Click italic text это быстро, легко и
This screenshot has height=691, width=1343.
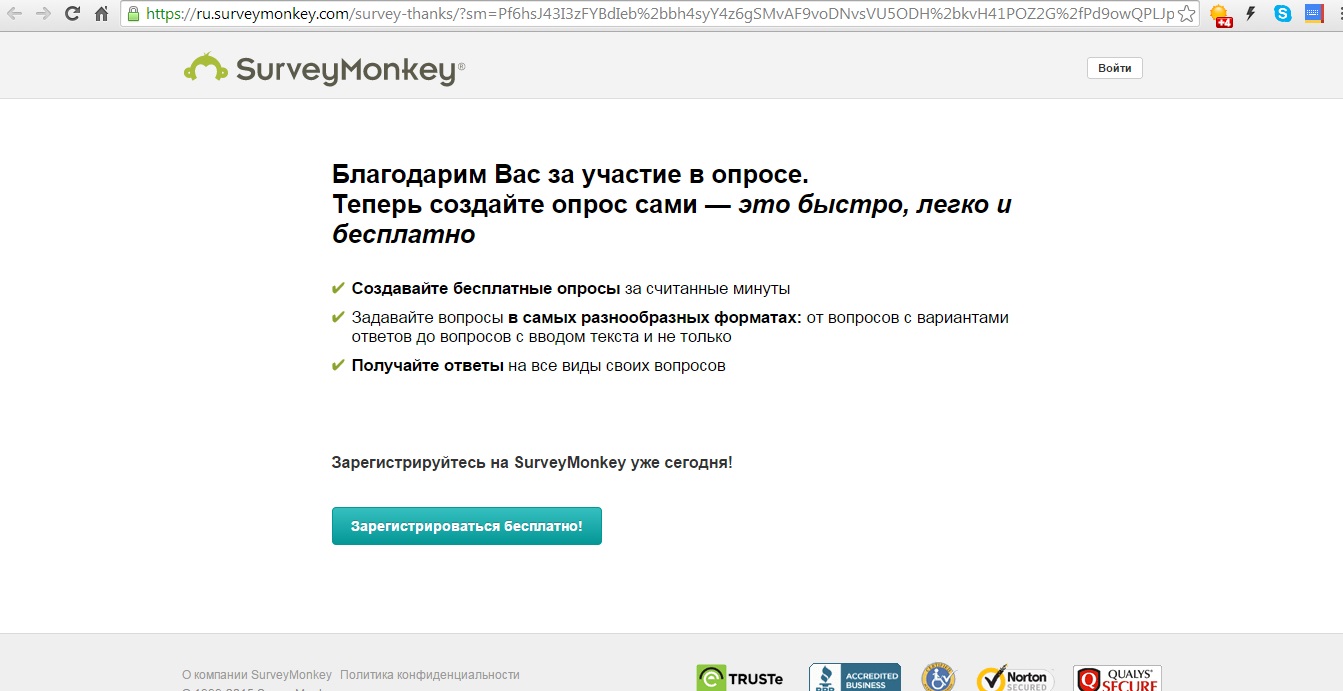click(x=875, y=205)
